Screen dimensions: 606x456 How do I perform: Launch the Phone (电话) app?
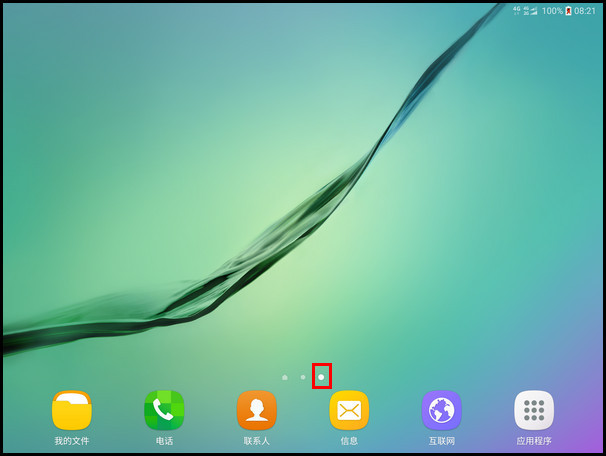[164, 410]
